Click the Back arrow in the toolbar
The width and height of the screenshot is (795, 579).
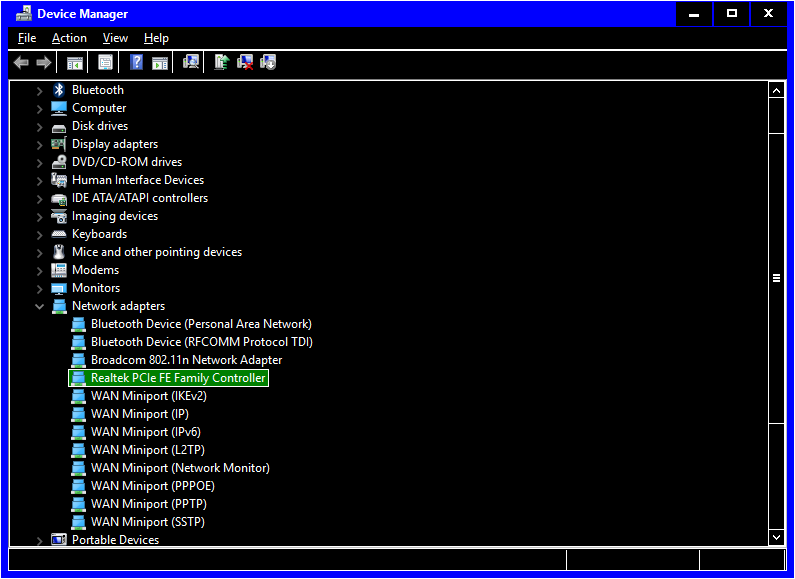(21, 63)
